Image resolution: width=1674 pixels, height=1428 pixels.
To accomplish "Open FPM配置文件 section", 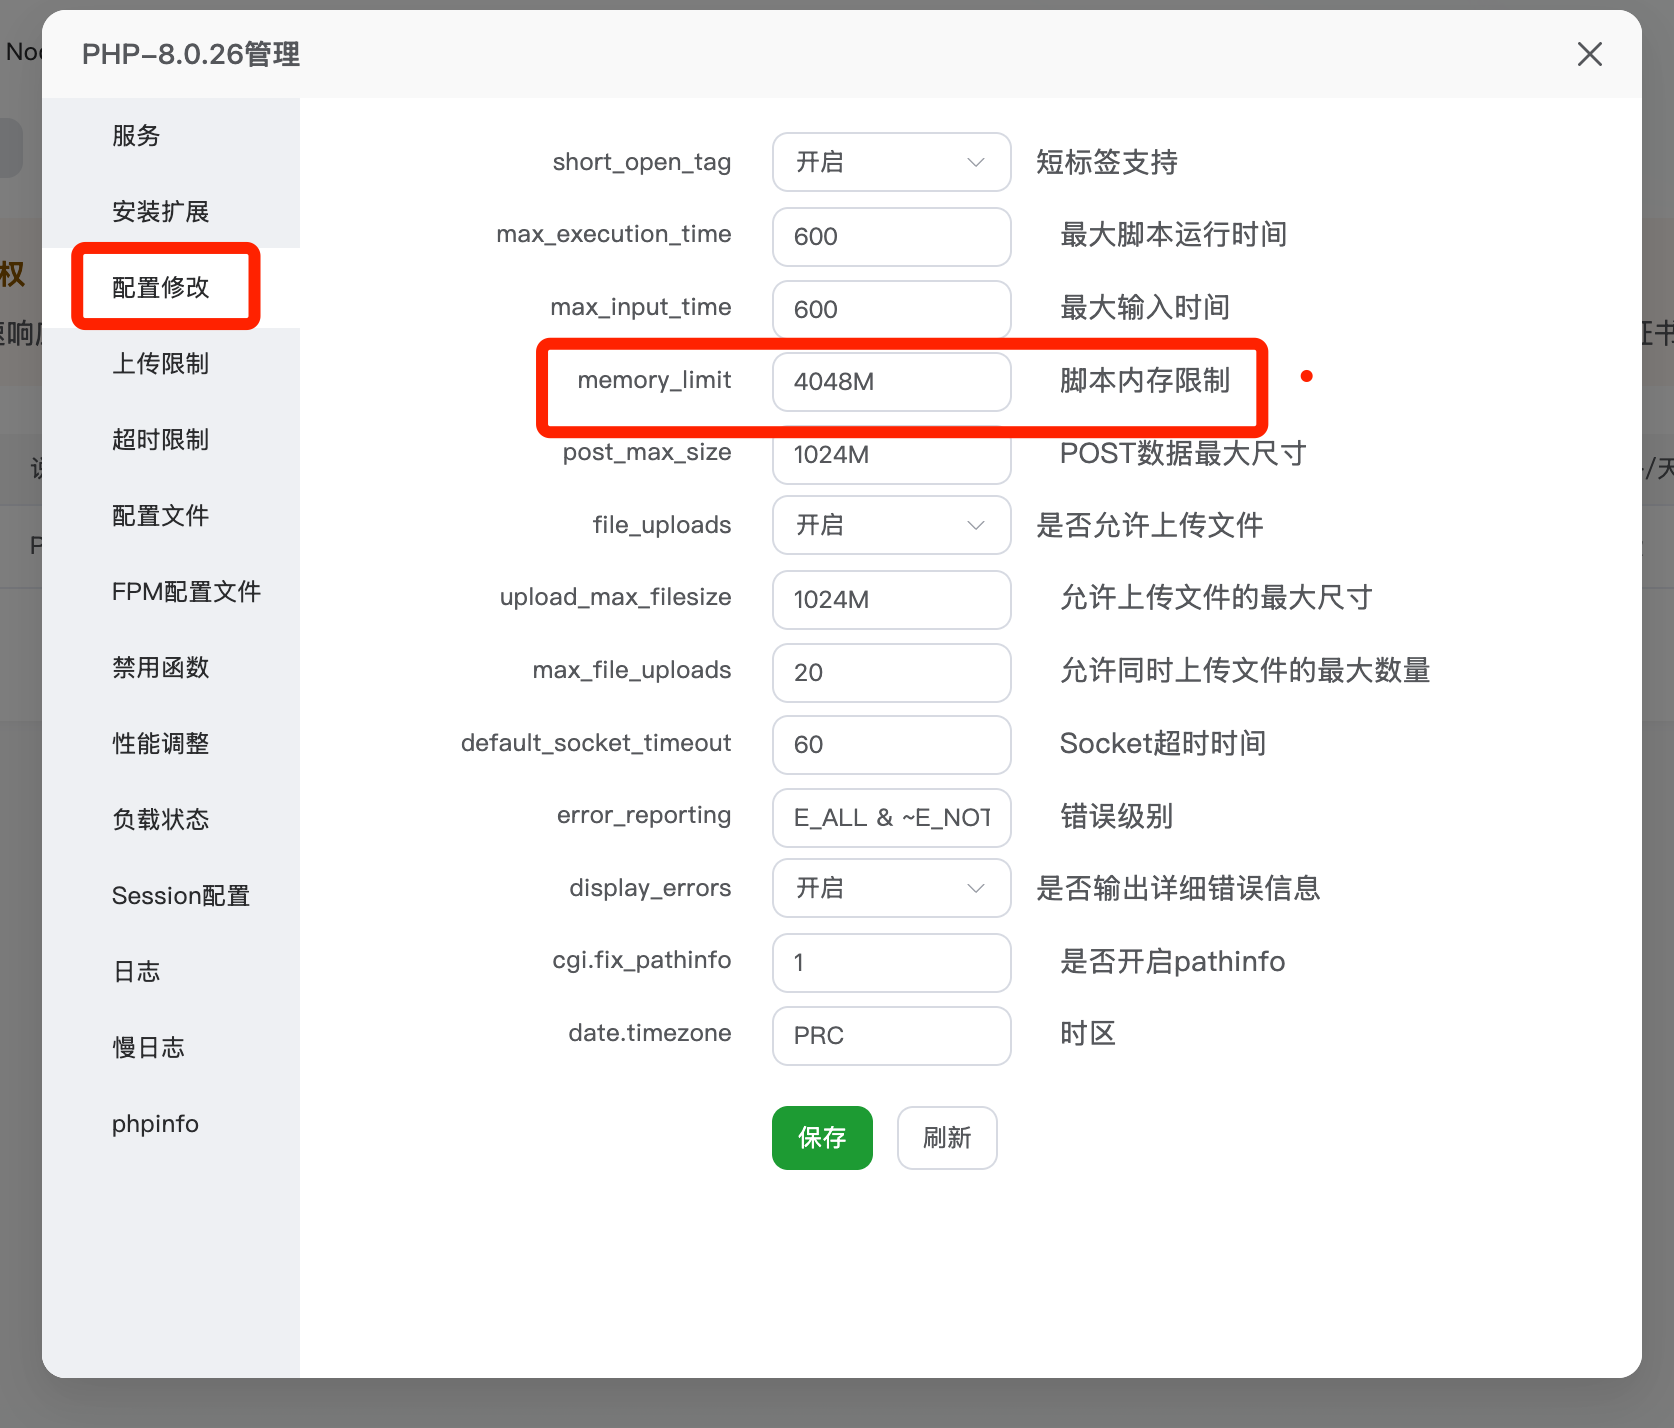I will 186,592.
